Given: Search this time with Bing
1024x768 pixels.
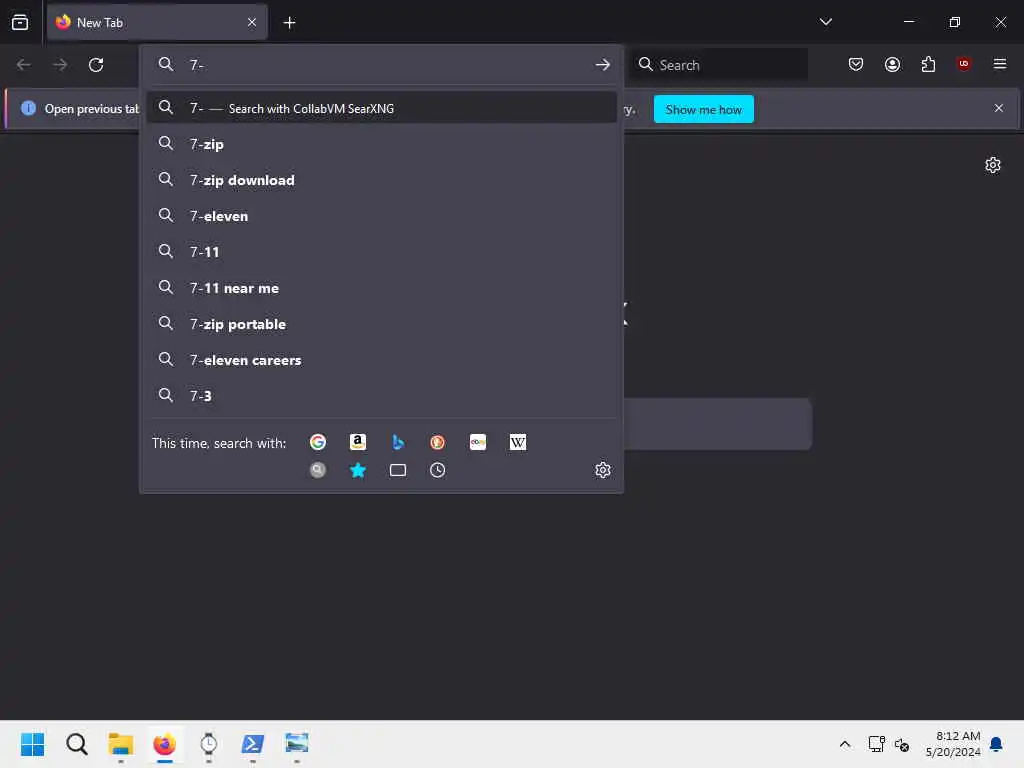Looking at the screenshot, I should coord(398,442).
